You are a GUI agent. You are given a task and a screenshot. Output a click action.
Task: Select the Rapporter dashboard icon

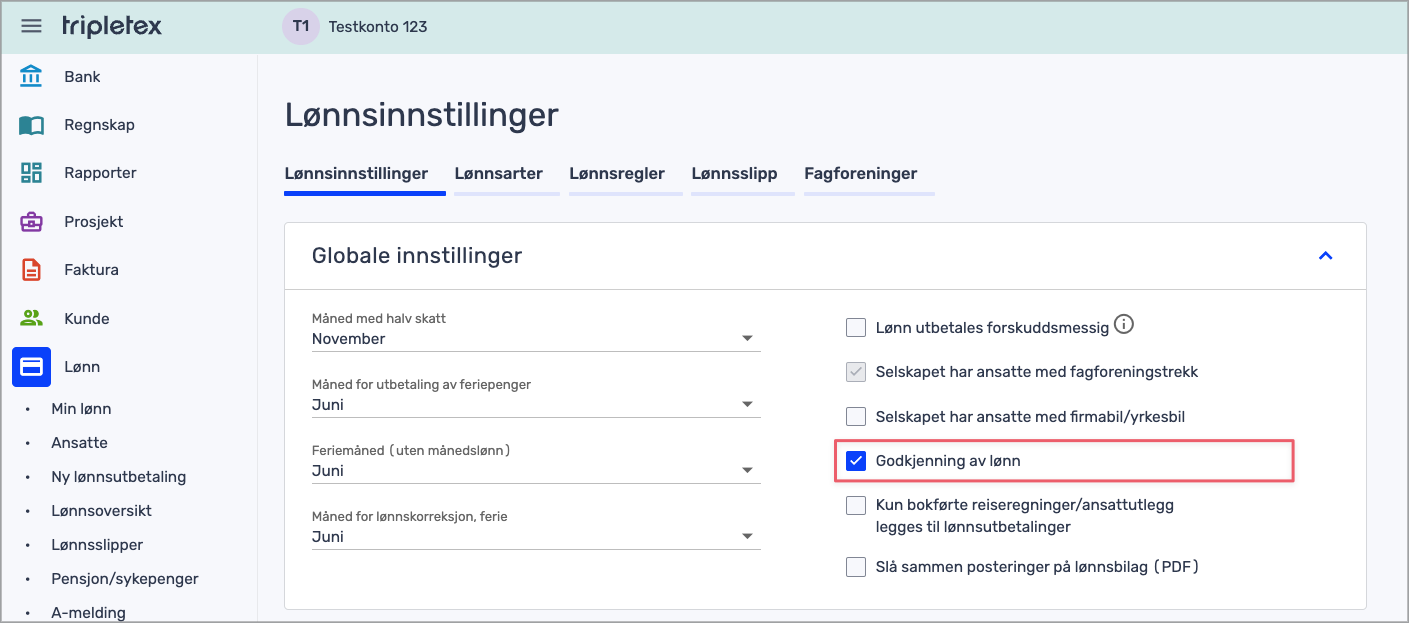31,173
